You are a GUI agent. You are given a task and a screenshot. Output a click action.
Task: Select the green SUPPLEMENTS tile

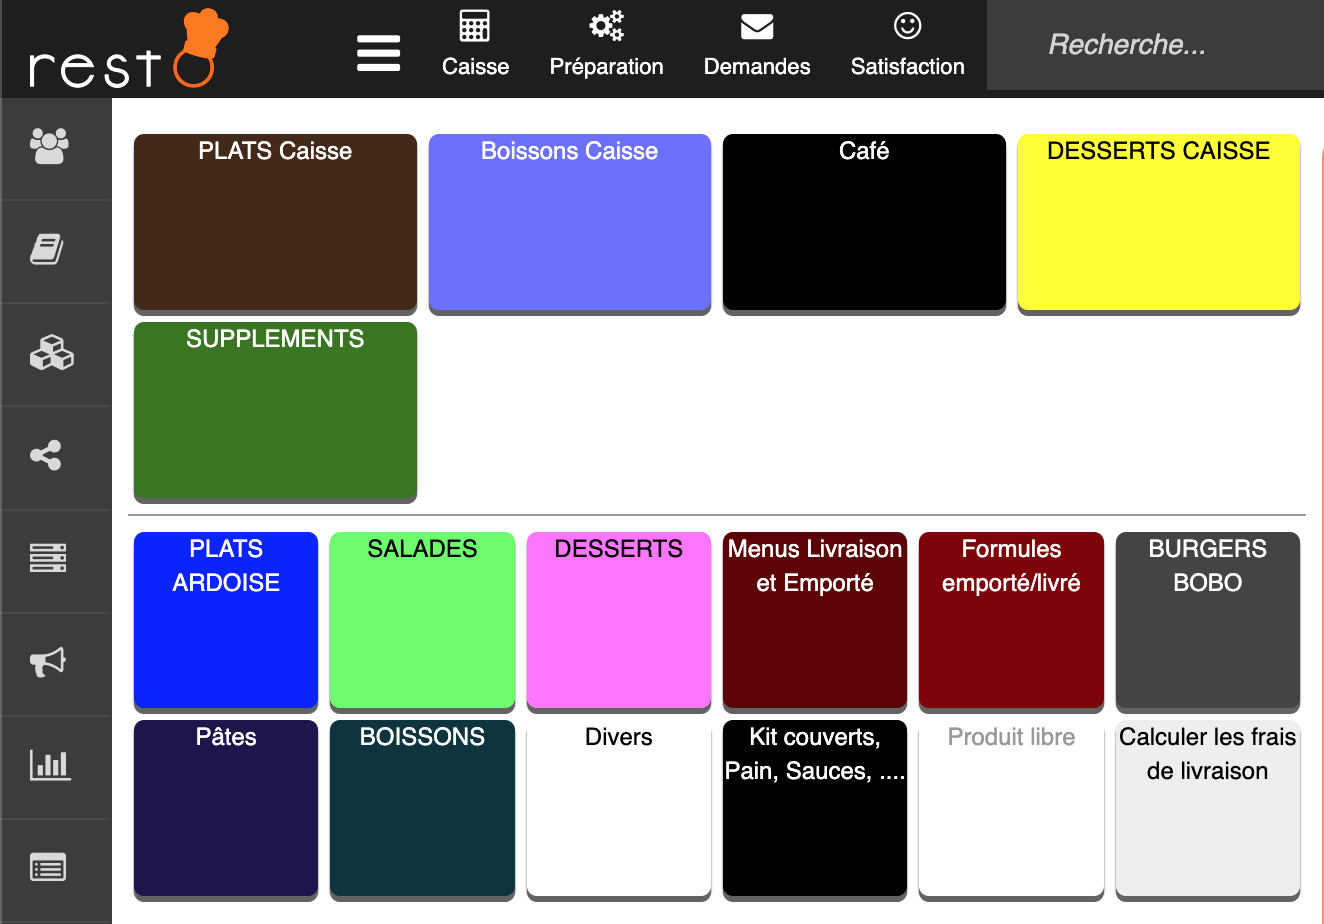tap(275, 410)
